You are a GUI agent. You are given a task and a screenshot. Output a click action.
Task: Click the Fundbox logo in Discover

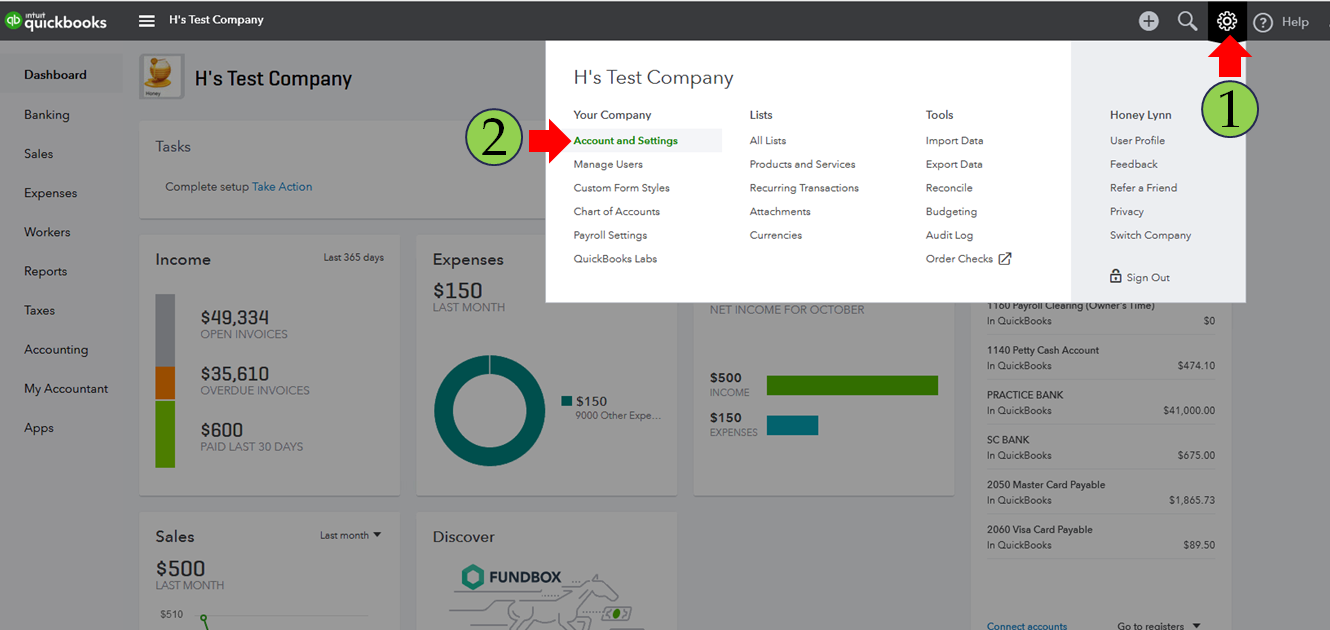512,577
